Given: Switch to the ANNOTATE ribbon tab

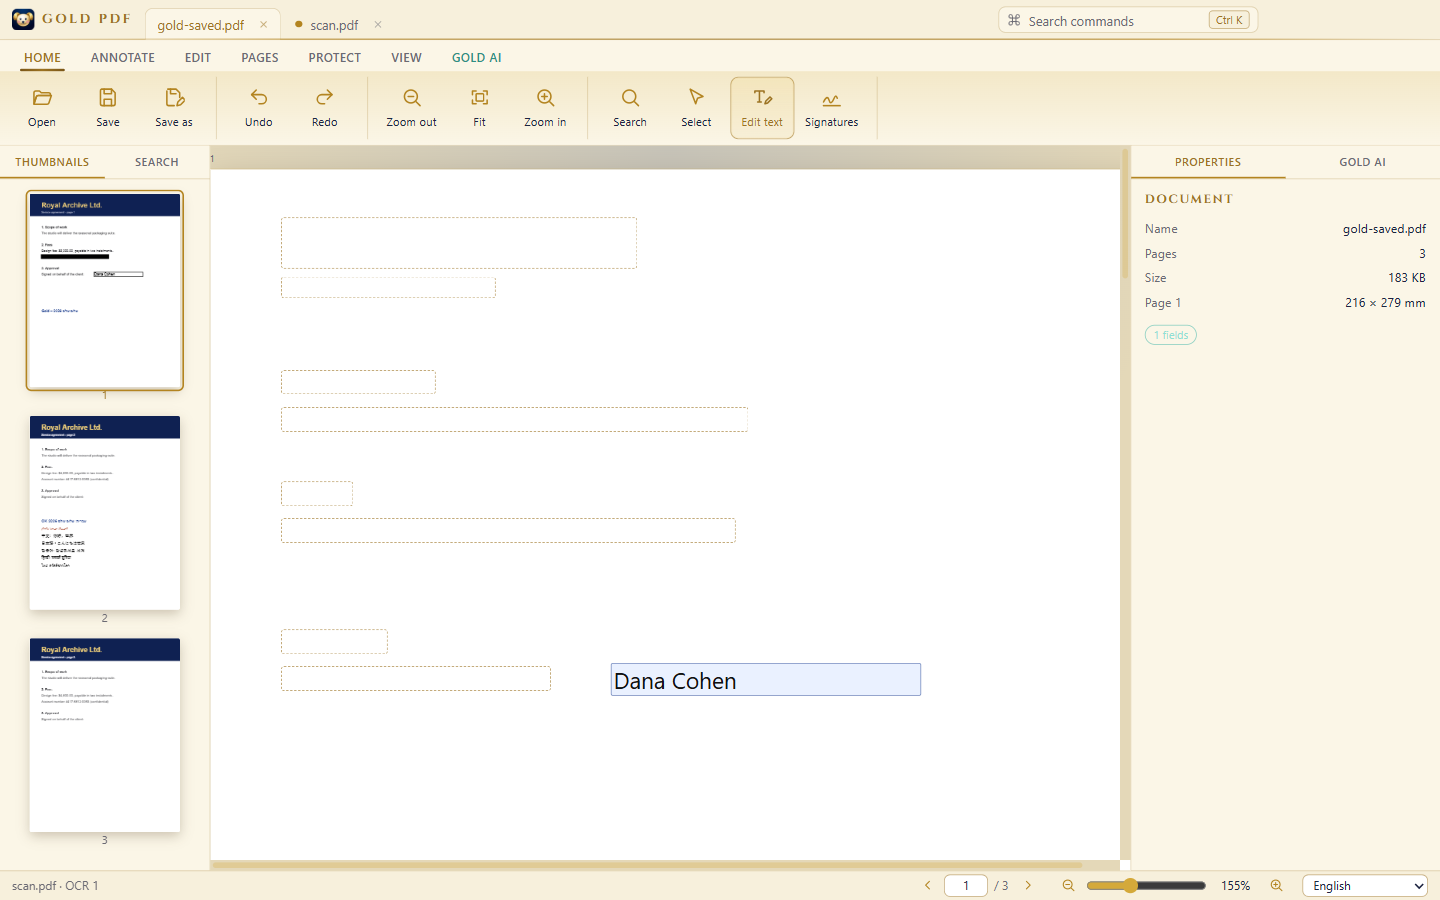Looking at the screenshot, I should pos(123,57).
